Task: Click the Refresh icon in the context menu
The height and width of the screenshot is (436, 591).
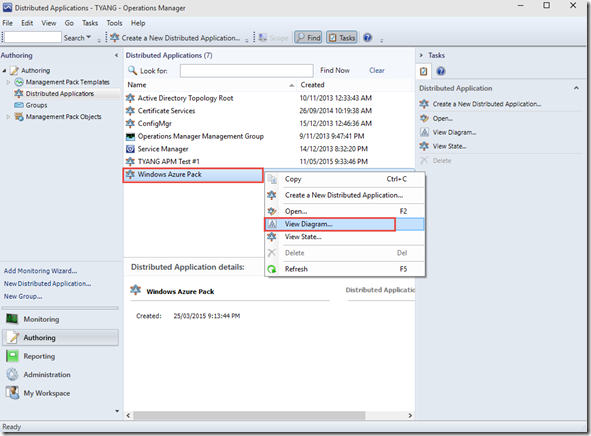Action: tap(272, 269)
